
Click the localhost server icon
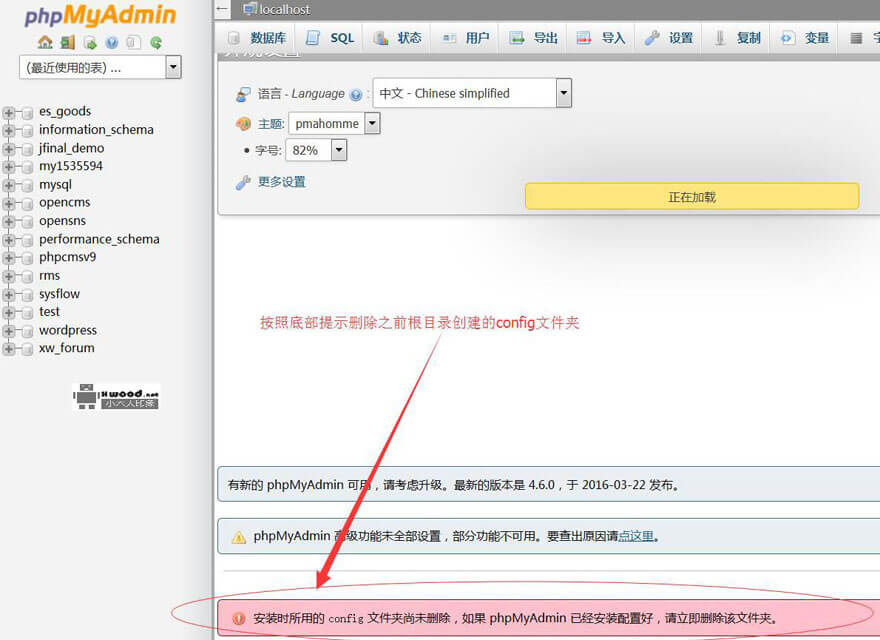pos(250,9)
